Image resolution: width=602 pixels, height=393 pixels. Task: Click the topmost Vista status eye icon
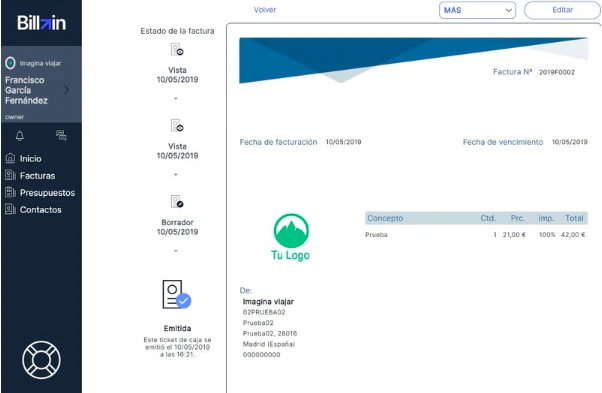click(177, 50)
